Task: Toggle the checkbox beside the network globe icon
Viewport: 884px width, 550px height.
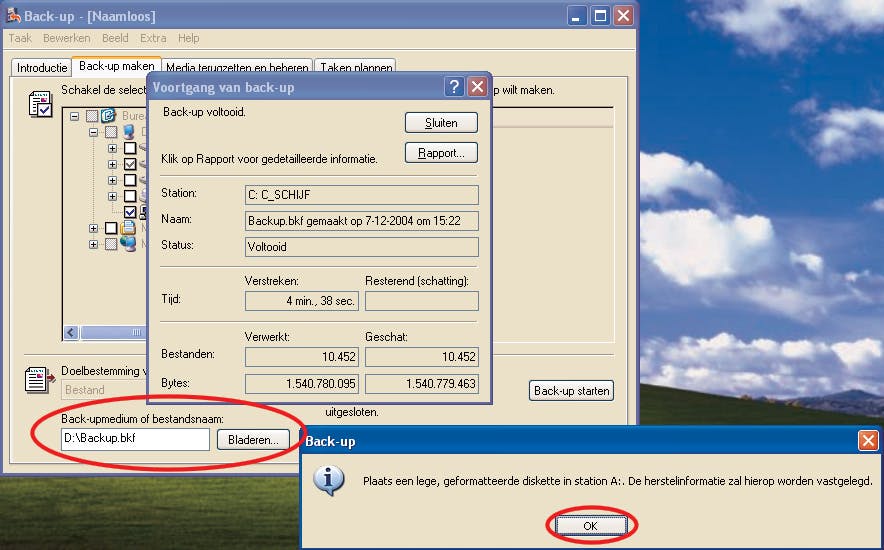Action: click(x=112, y=244)
